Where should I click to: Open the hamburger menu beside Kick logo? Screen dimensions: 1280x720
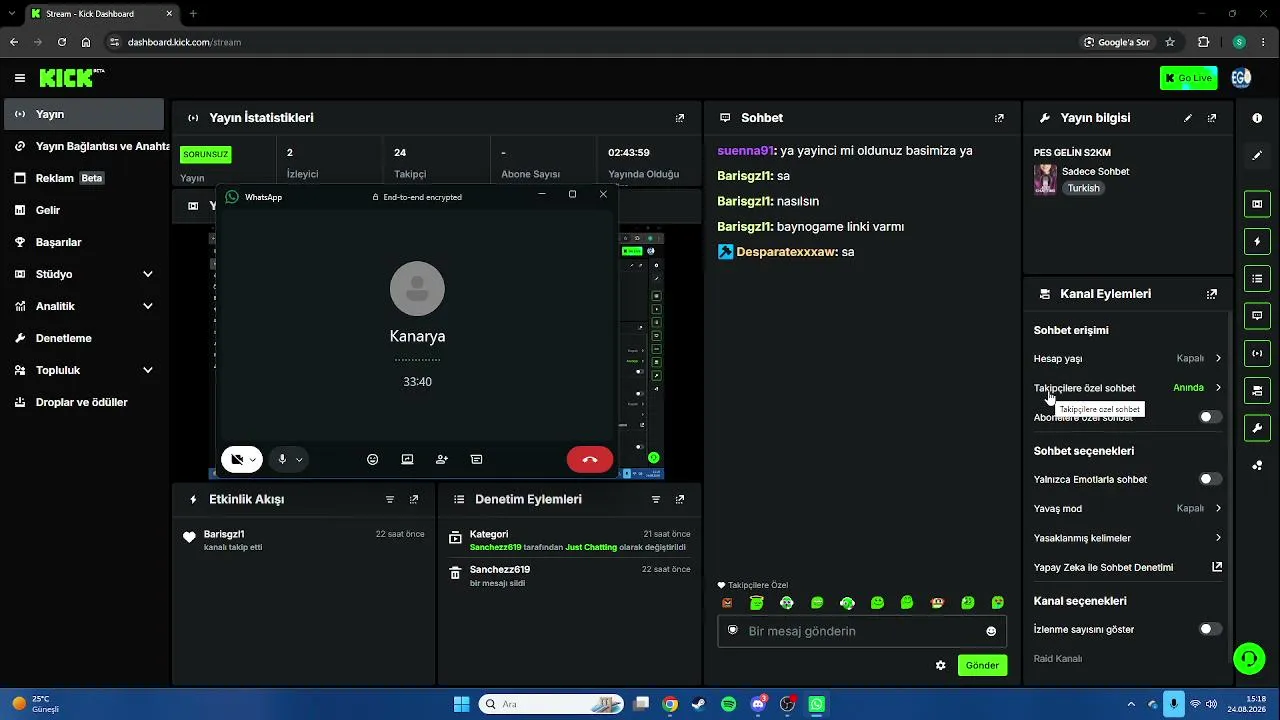click(x=20, y=78)
